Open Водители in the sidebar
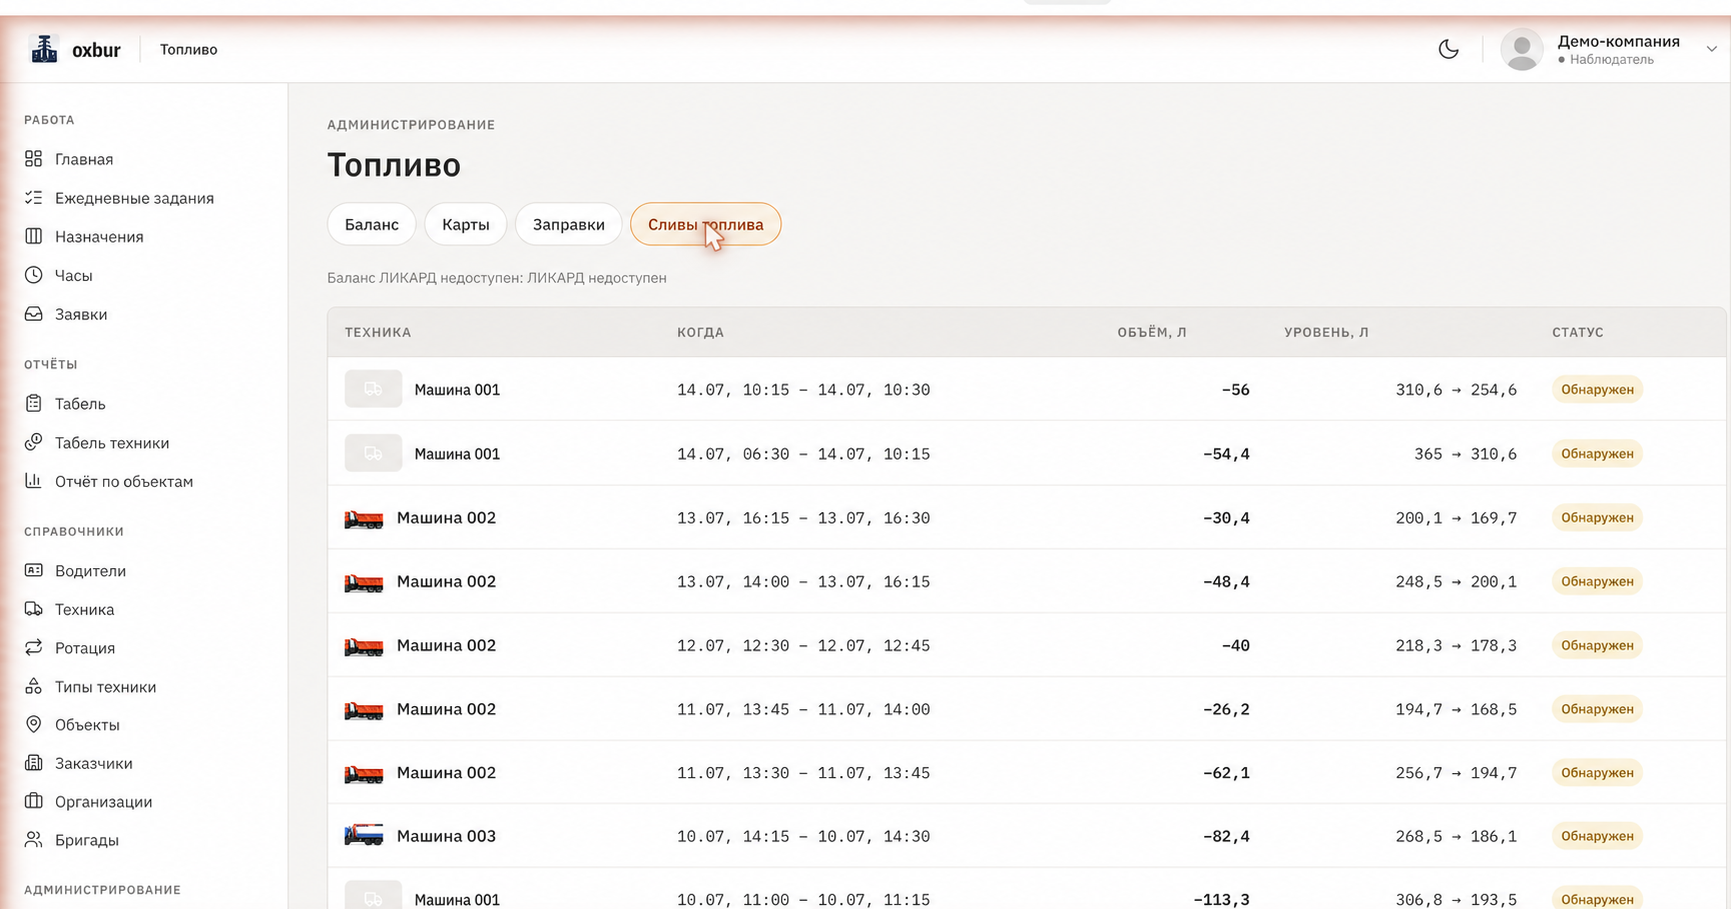The image size is (1731, 909). coord(90,570)
